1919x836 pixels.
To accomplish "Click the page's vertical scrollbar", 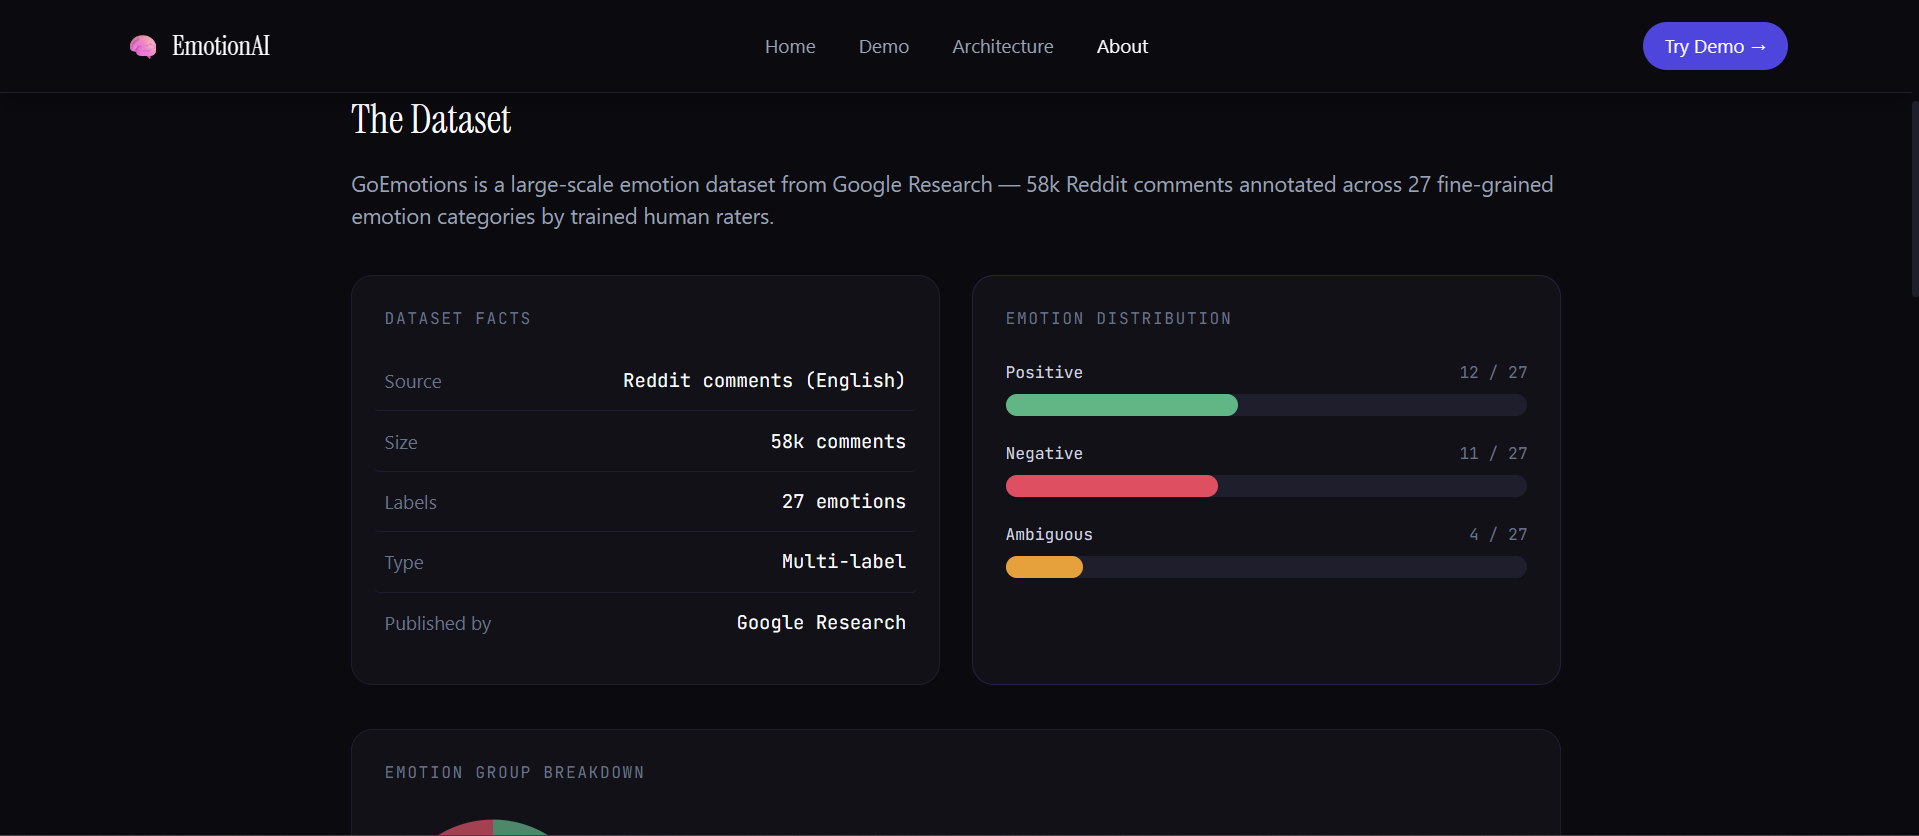I will pos(1914,198).
